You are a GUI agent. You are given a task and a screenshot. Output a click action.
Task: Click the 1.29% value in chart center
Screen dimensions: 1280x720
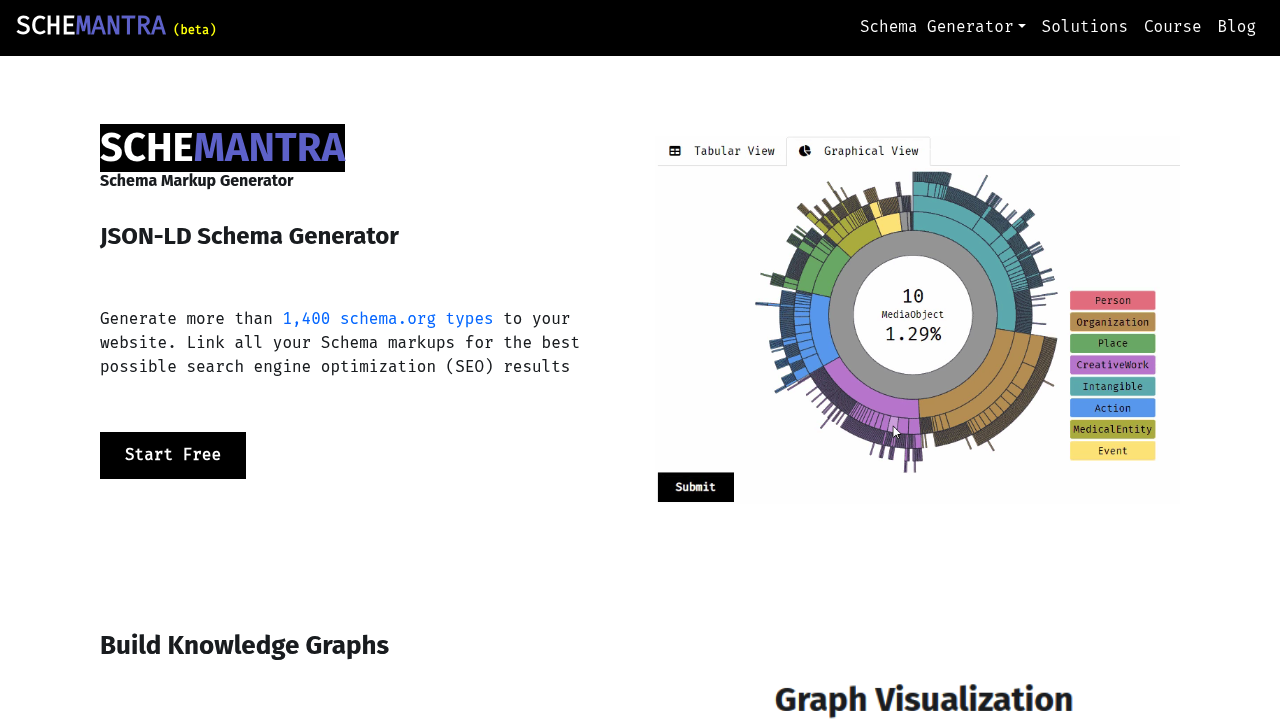(x=912, y=334)
